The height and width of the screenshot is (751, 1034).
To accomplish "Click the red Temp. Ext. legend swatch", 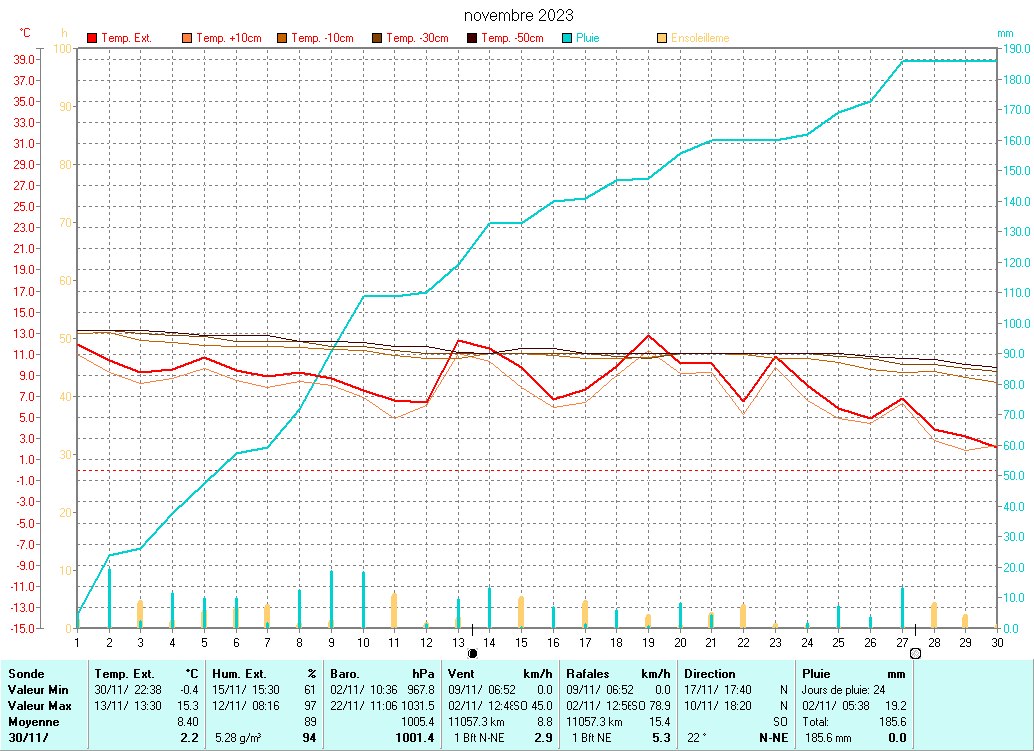I will [93, 38].
